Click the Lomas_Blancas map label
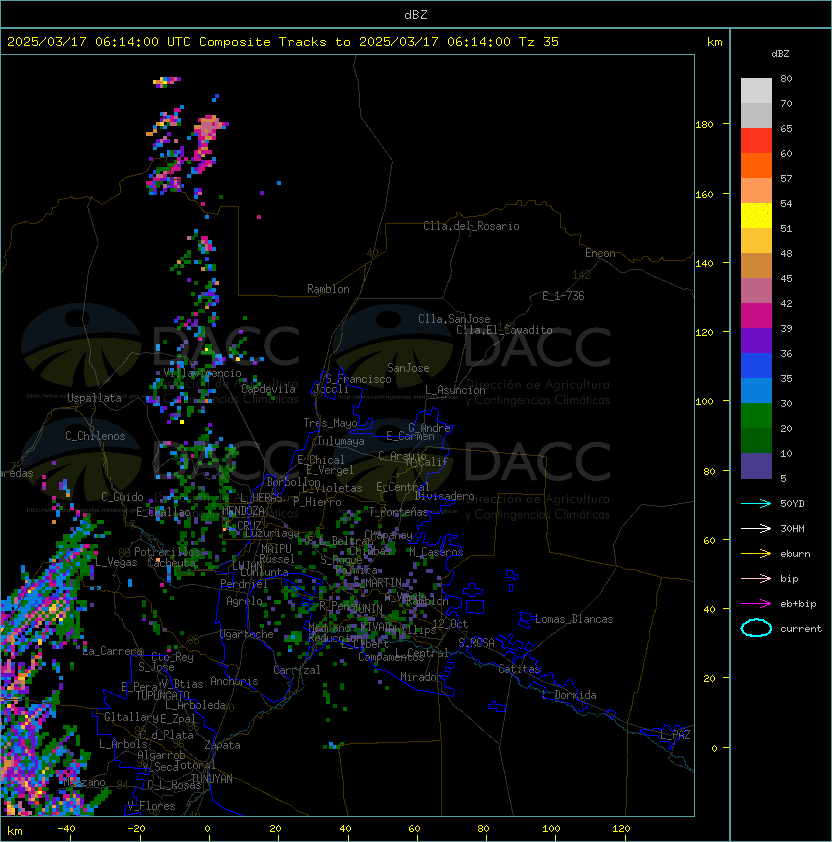832x842 pixels. pos(574,619)
